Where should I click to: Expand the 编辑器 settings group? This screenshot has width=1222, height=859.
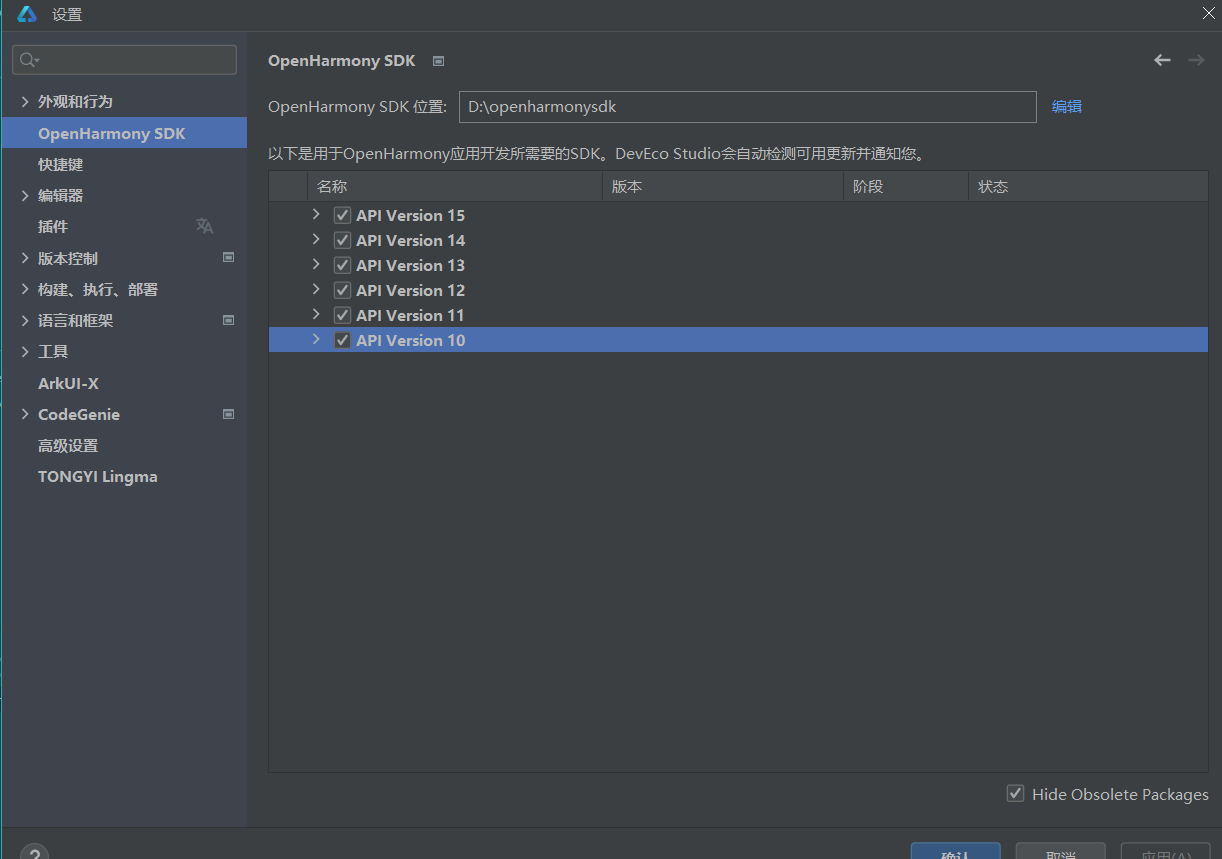coord(25,195)
